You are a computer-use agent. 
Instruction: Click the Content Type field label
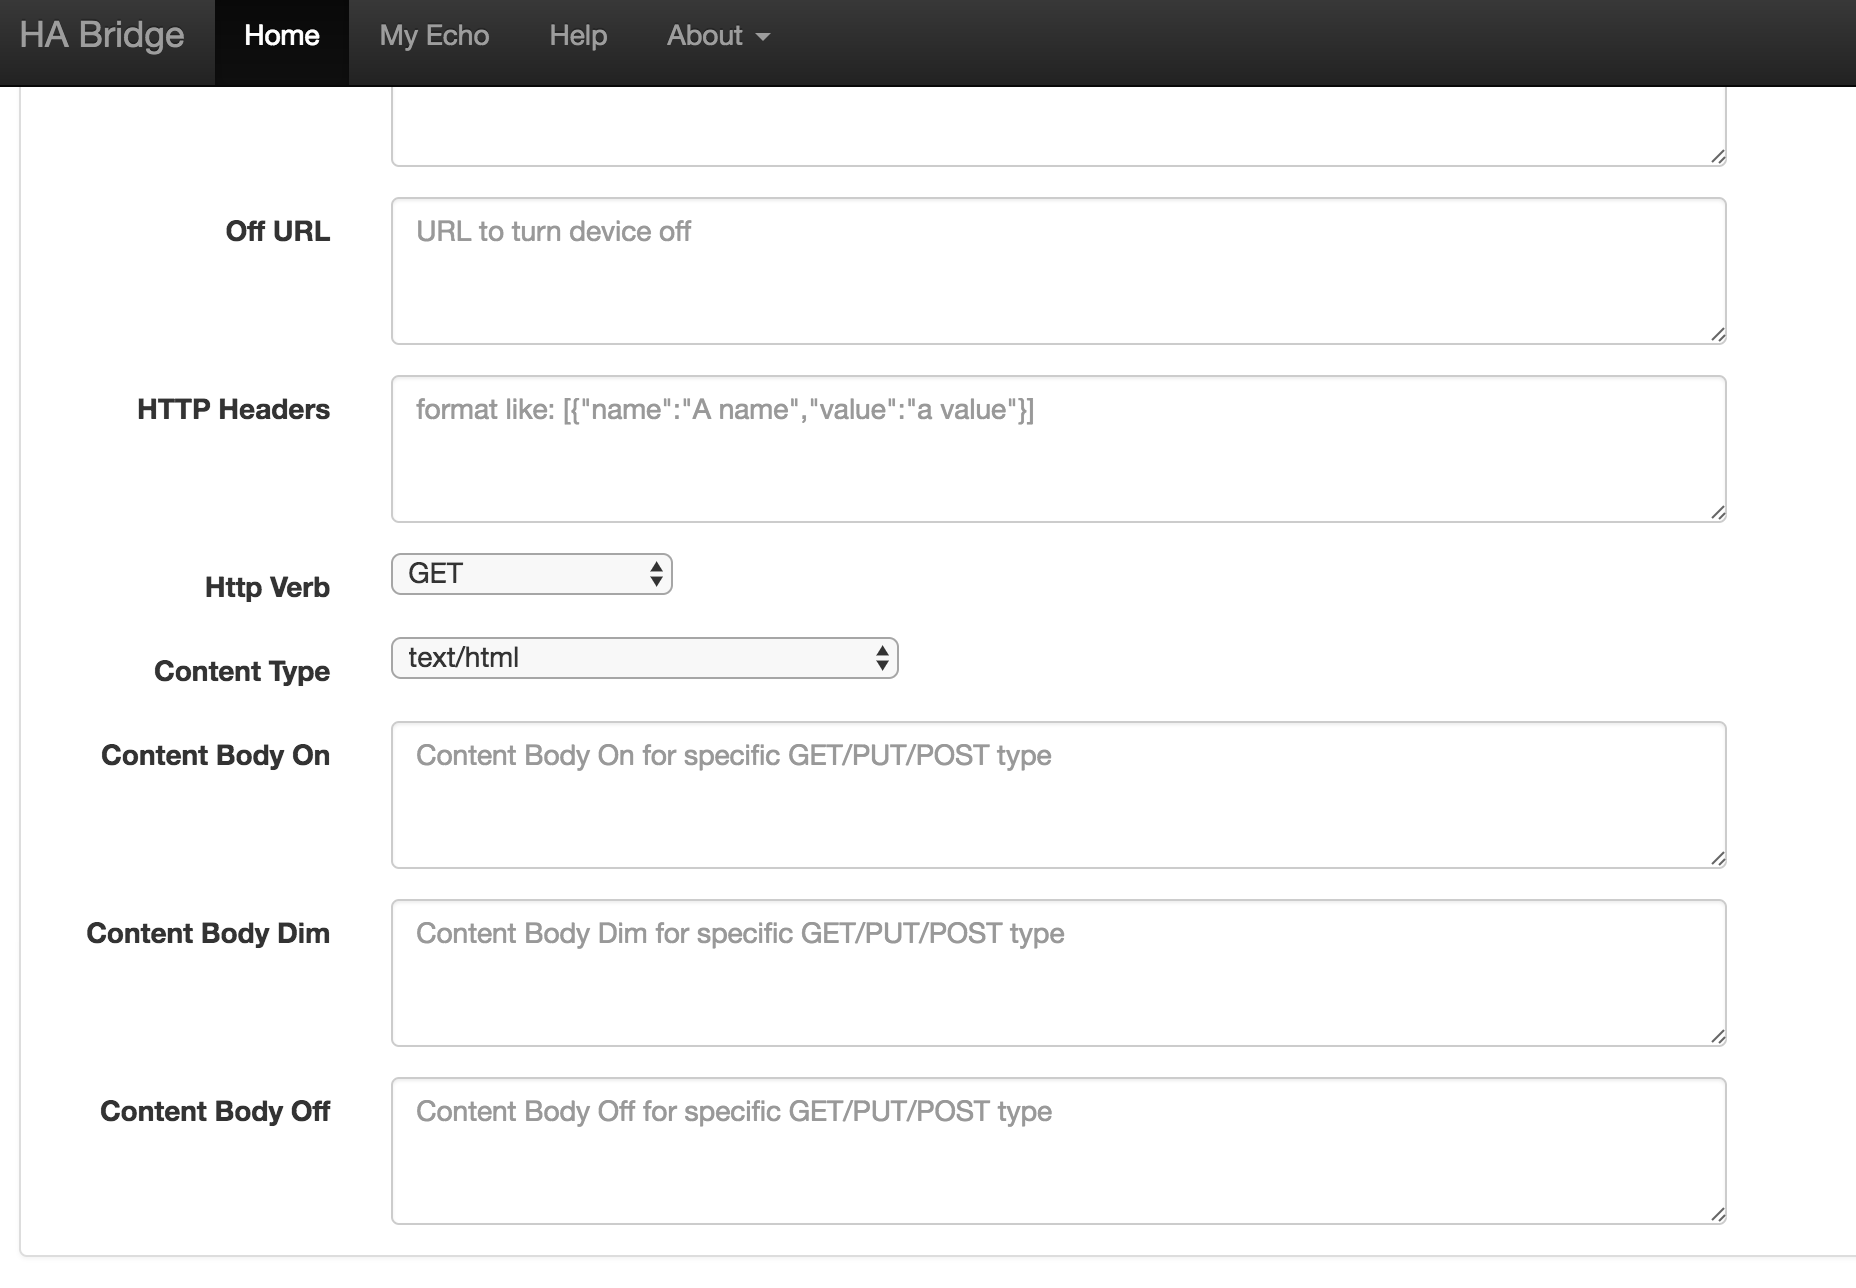click(241, 671)
